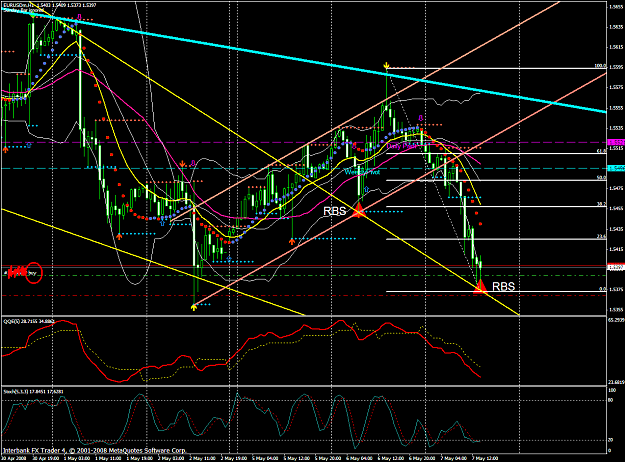Click the Weekly Pivot label
Screen dimensions: 625x462
(362, 172)
